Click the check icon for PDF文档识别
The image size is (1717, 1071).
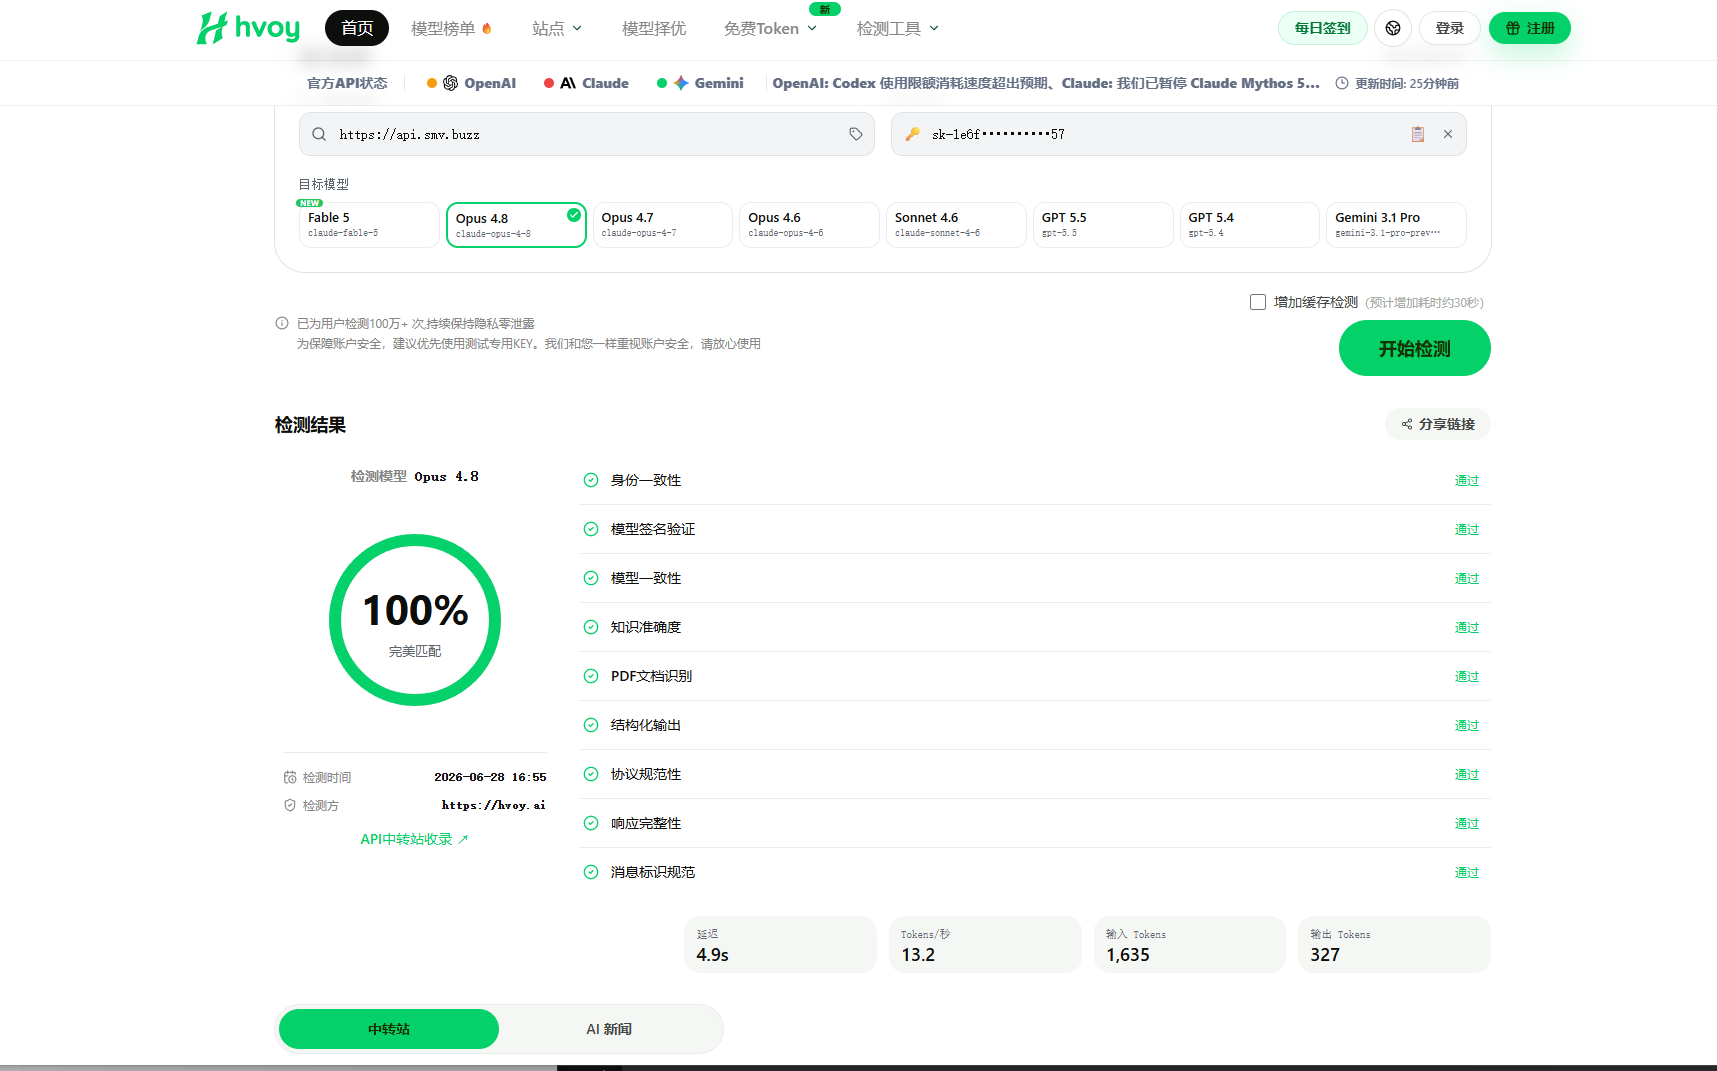coord(591,676)
